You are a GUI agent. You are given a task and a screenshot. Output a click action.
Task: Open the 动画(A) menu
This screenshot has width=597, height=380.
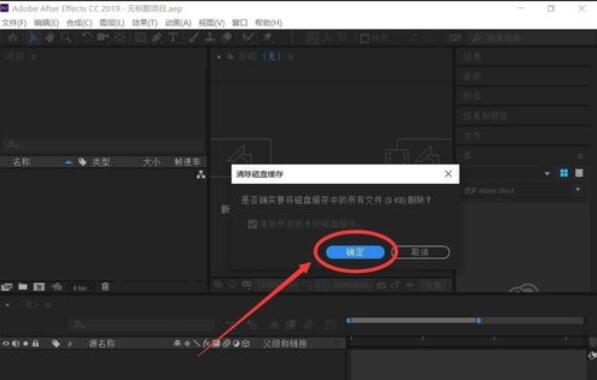point(178,23)
